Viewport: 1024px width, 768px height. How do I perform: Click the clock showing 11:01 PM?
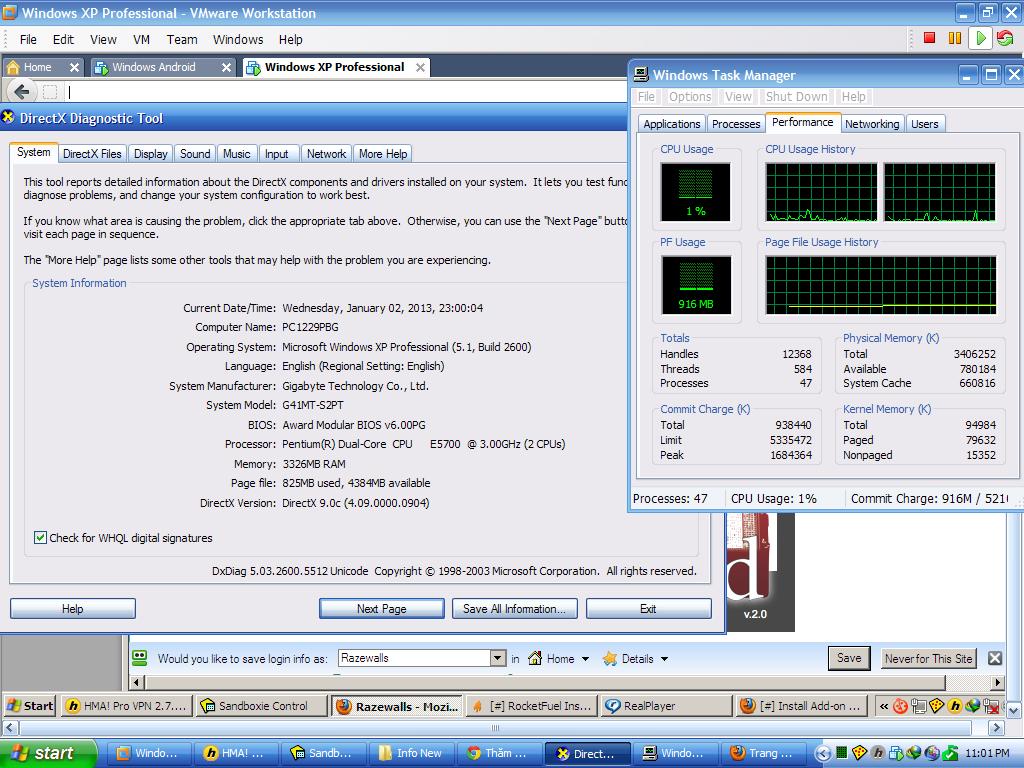(987, 753)
